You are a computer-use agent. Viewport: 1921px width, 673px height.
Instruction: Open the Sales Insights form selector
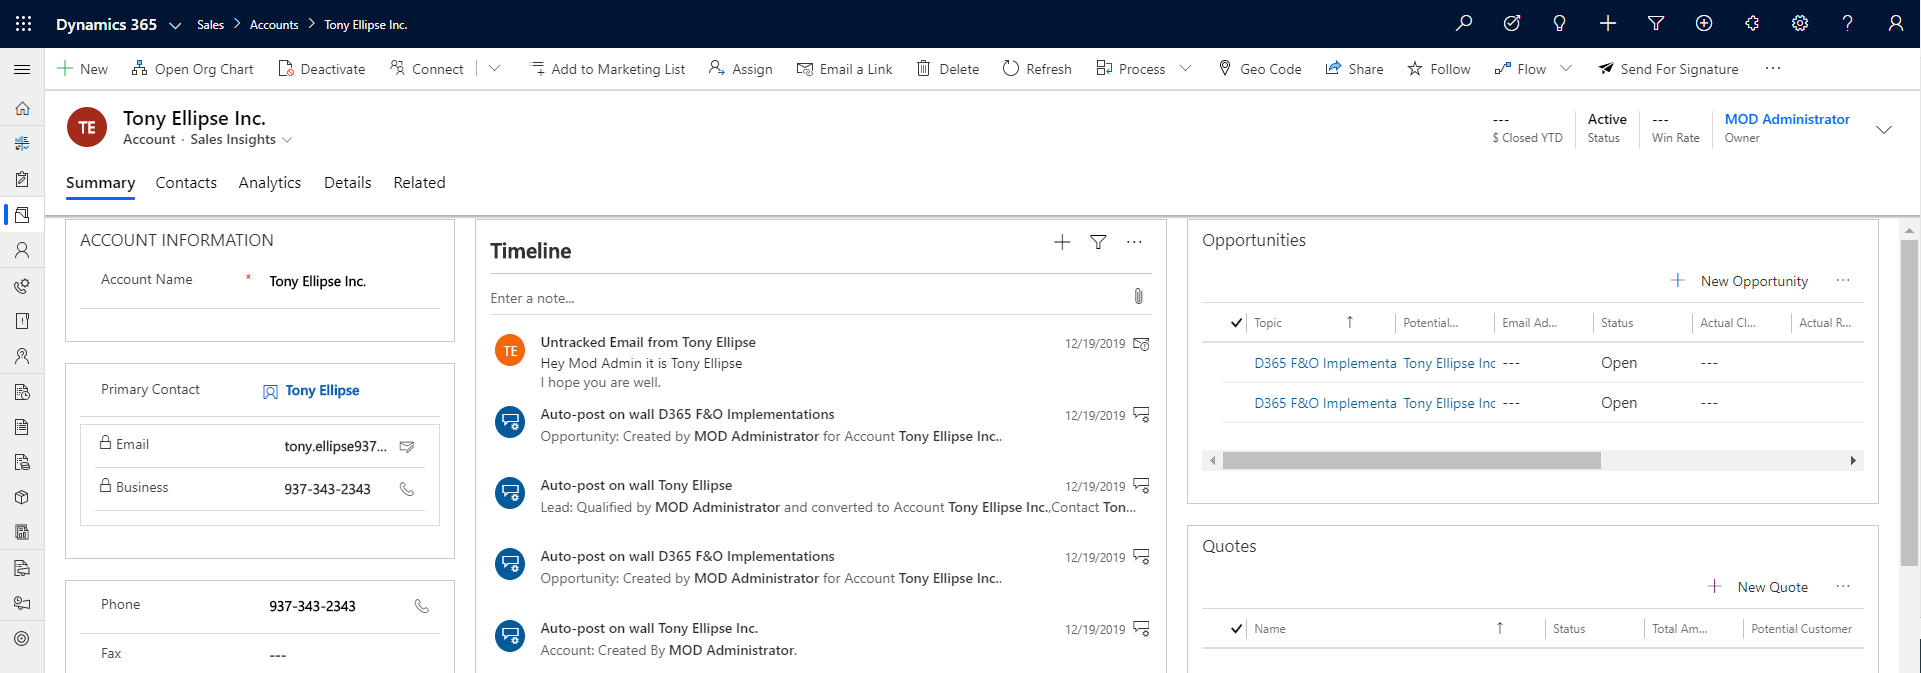241,140
